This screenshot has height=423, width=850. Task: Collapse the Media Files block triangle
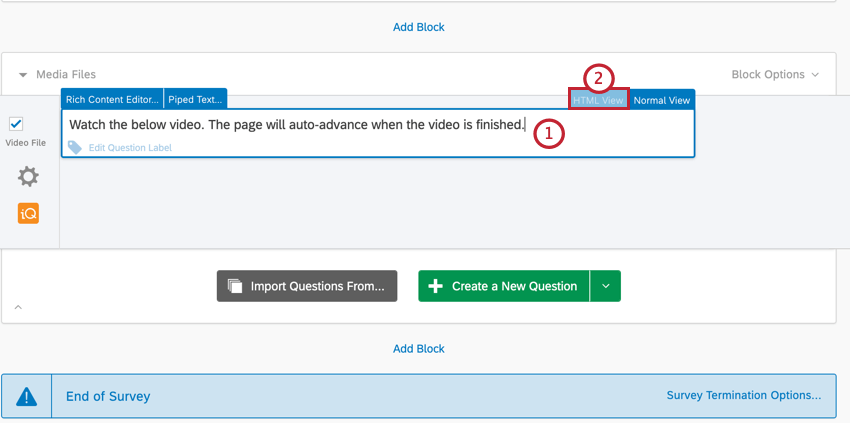click(23, 75)
